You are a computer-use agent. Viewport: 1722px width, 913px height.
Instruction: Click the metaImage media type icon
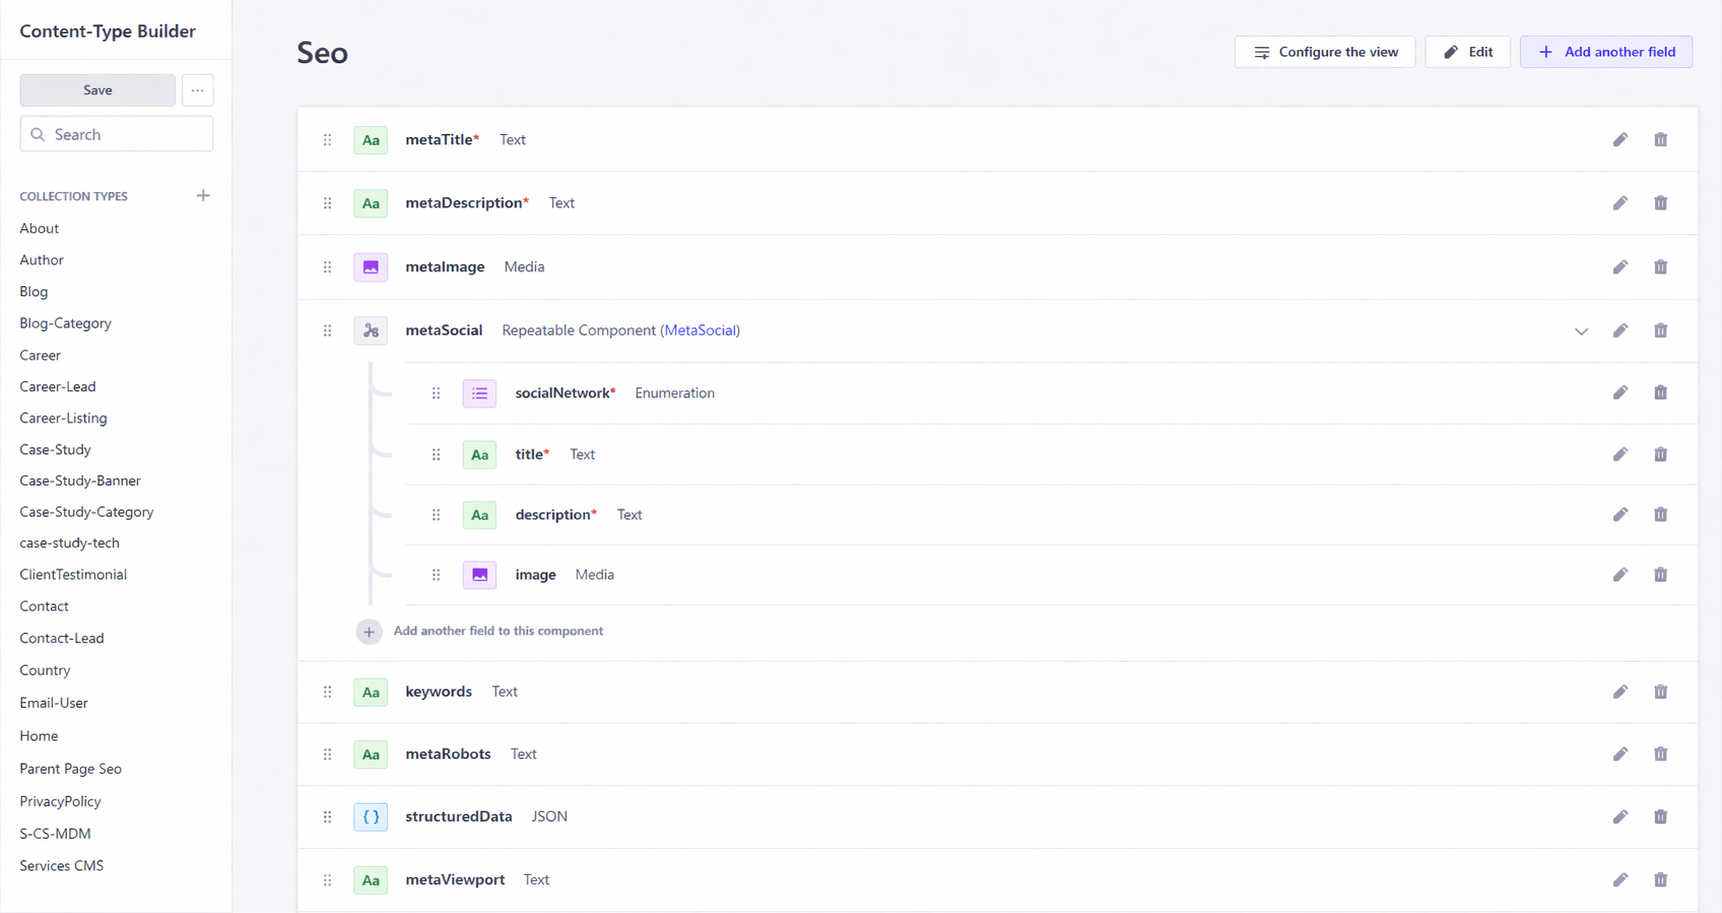pyautogui.click(x=370, y=267)
